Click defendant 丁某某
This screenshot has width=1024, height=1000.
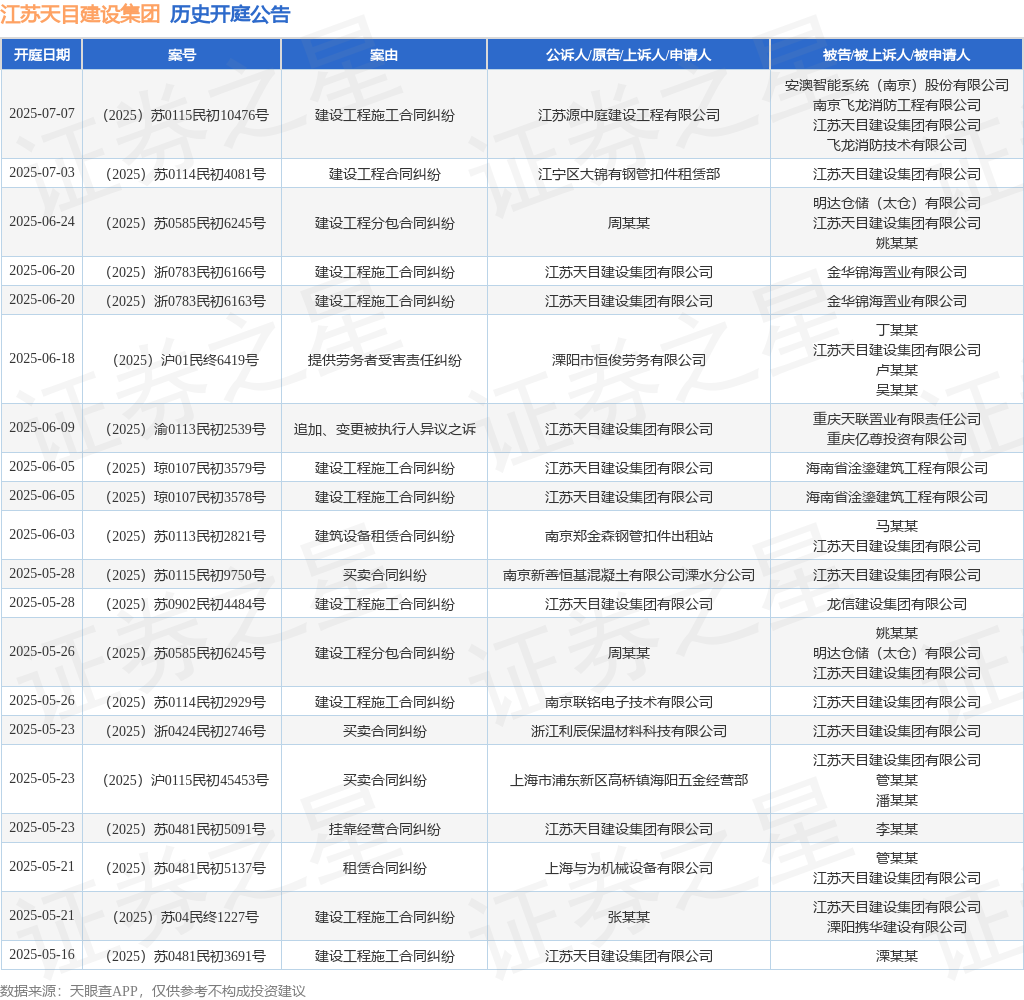click(x=896, y=331)
